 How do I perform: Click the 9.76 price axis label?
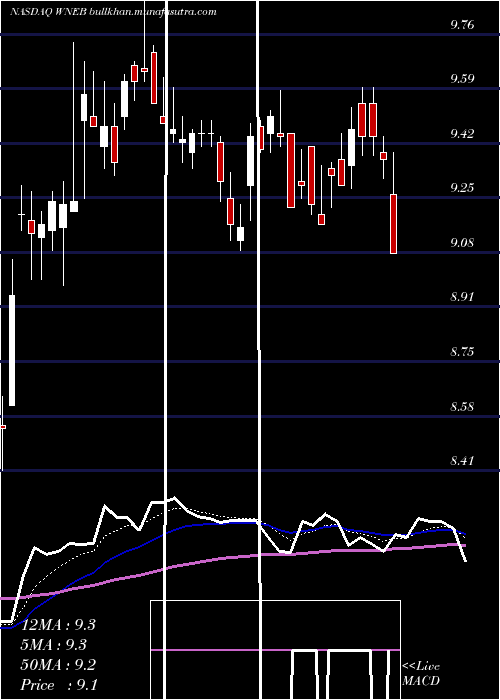point(462,25)
